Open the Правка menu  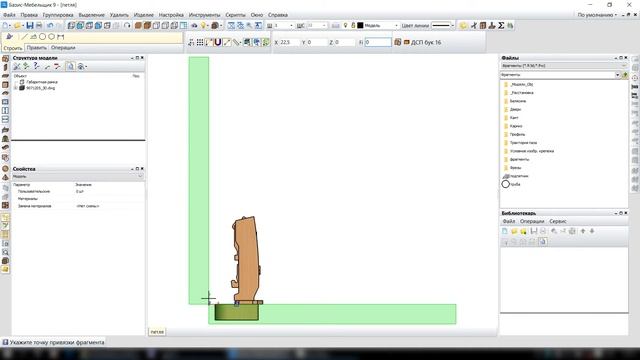point(29,15)
